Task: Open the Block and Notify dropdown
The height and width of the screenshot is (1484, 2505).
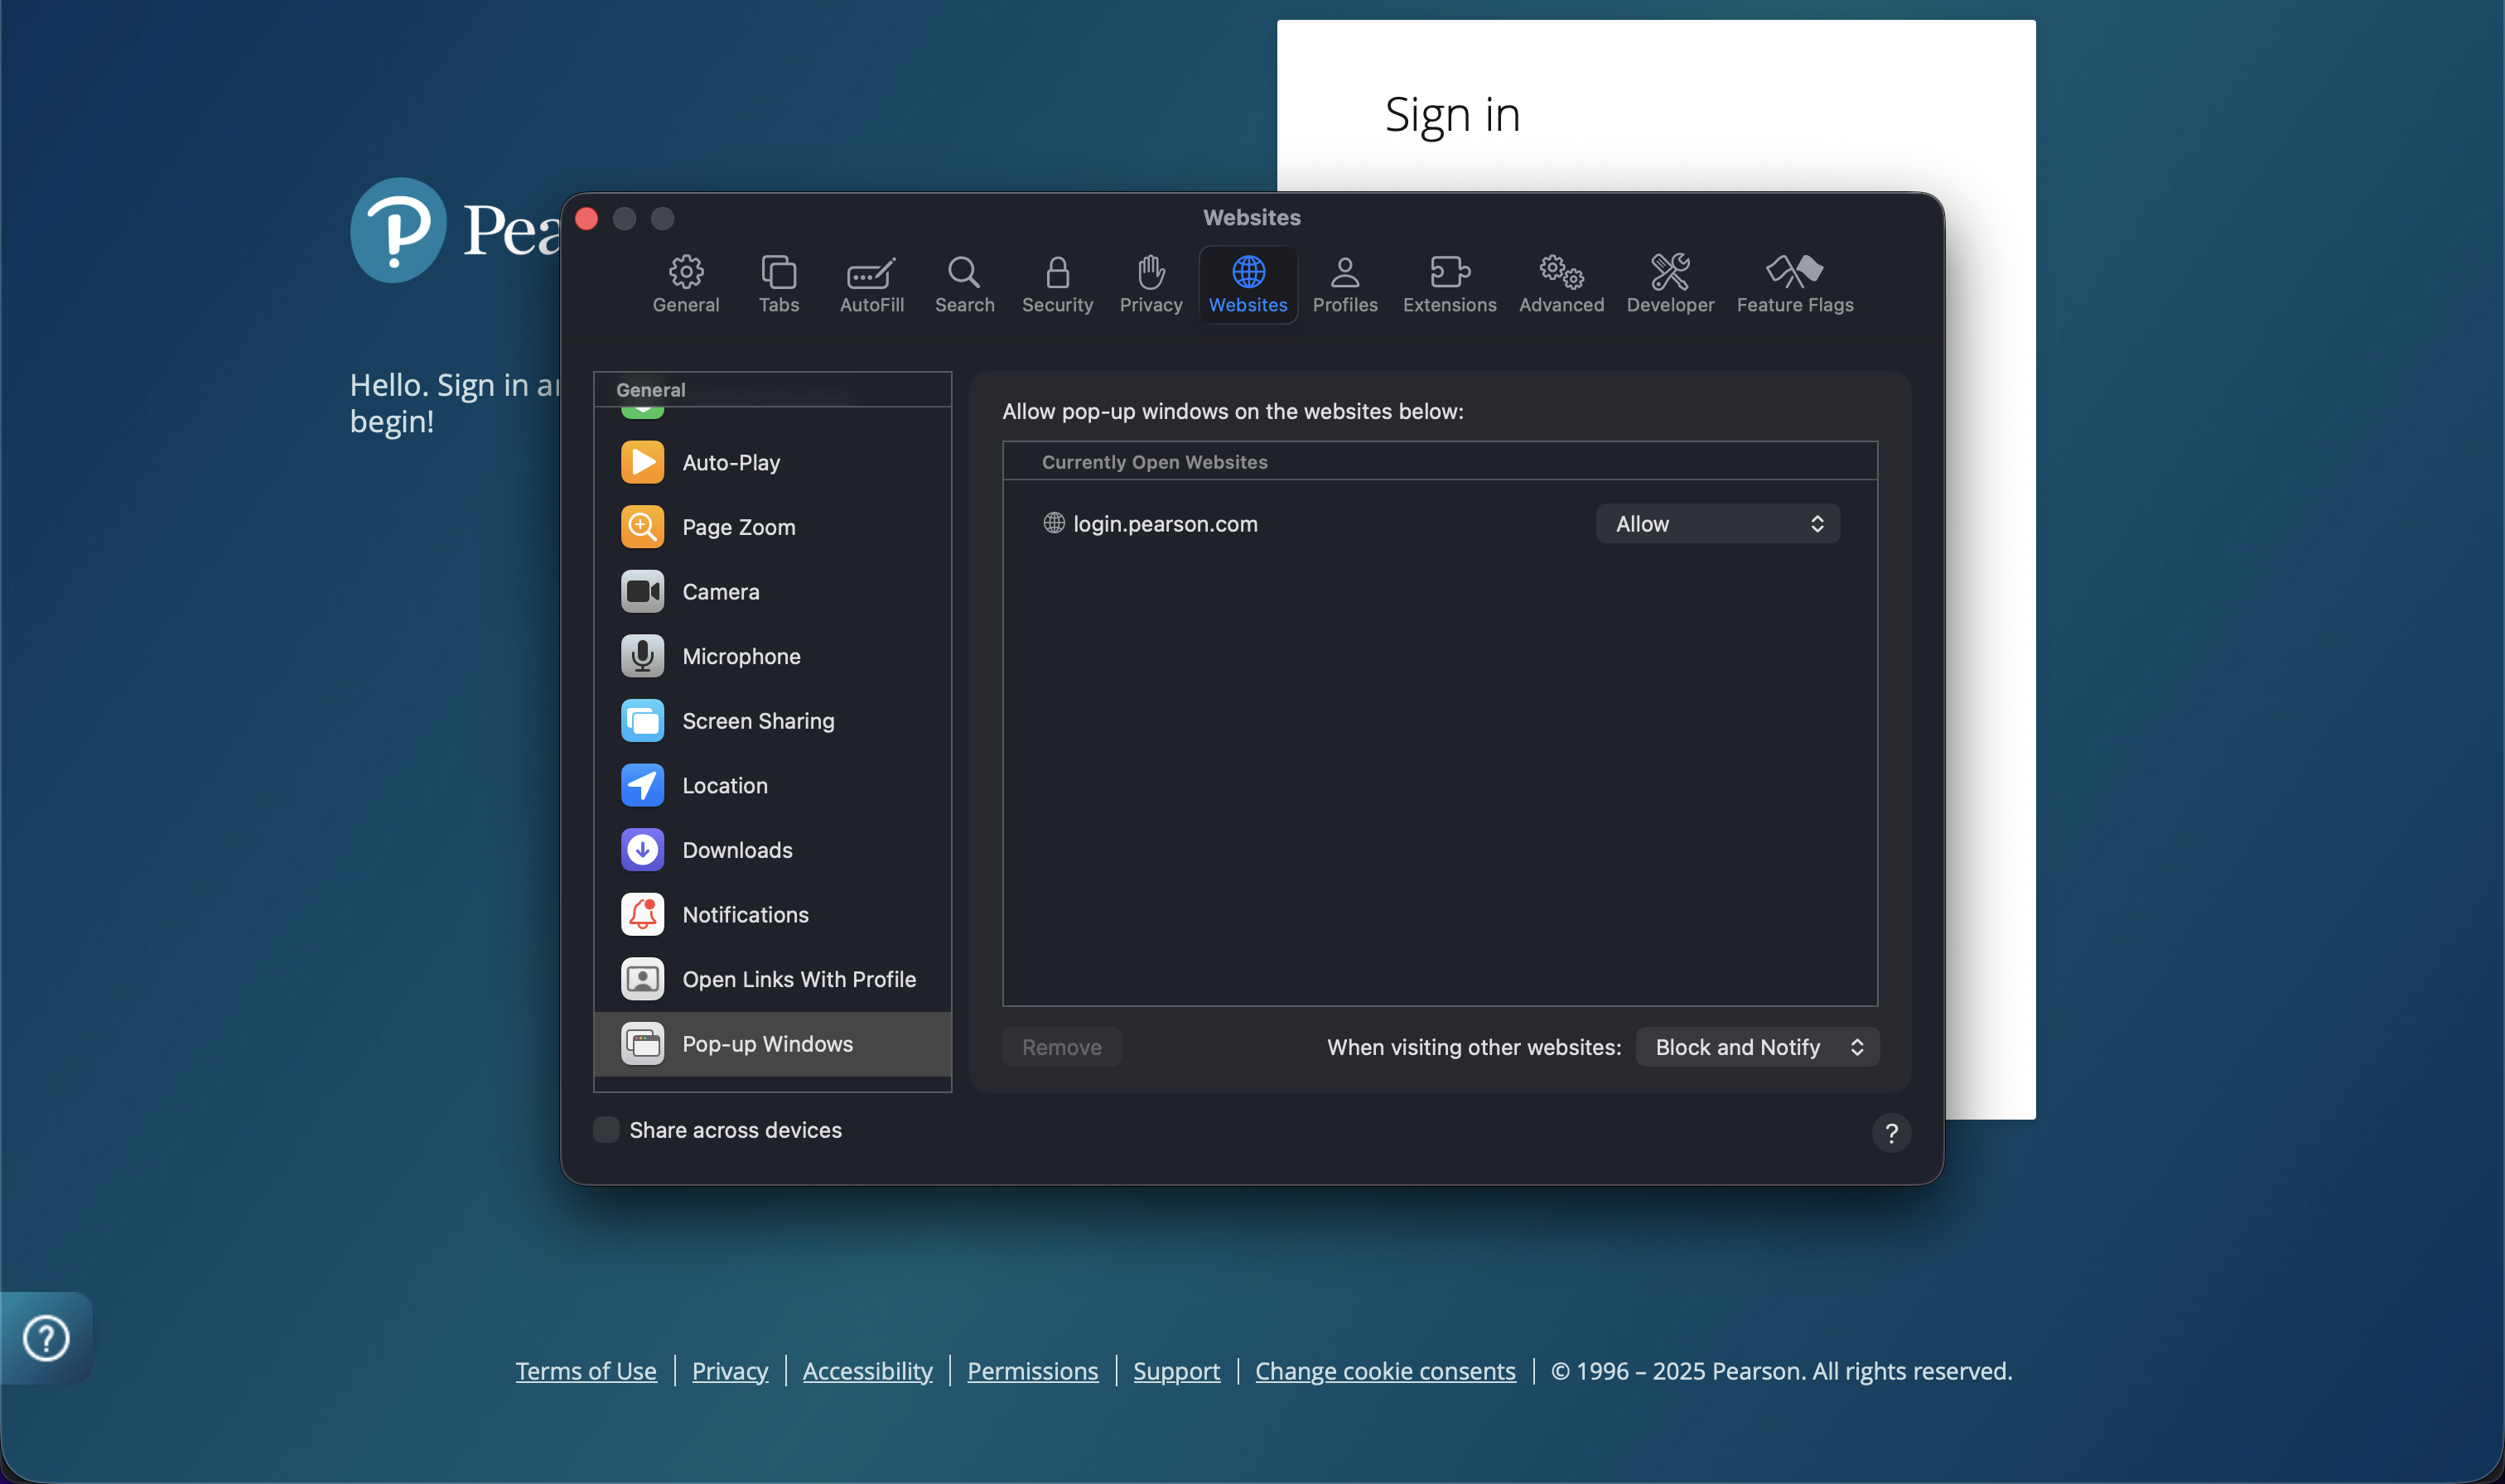Action: click(1756, 1047)
